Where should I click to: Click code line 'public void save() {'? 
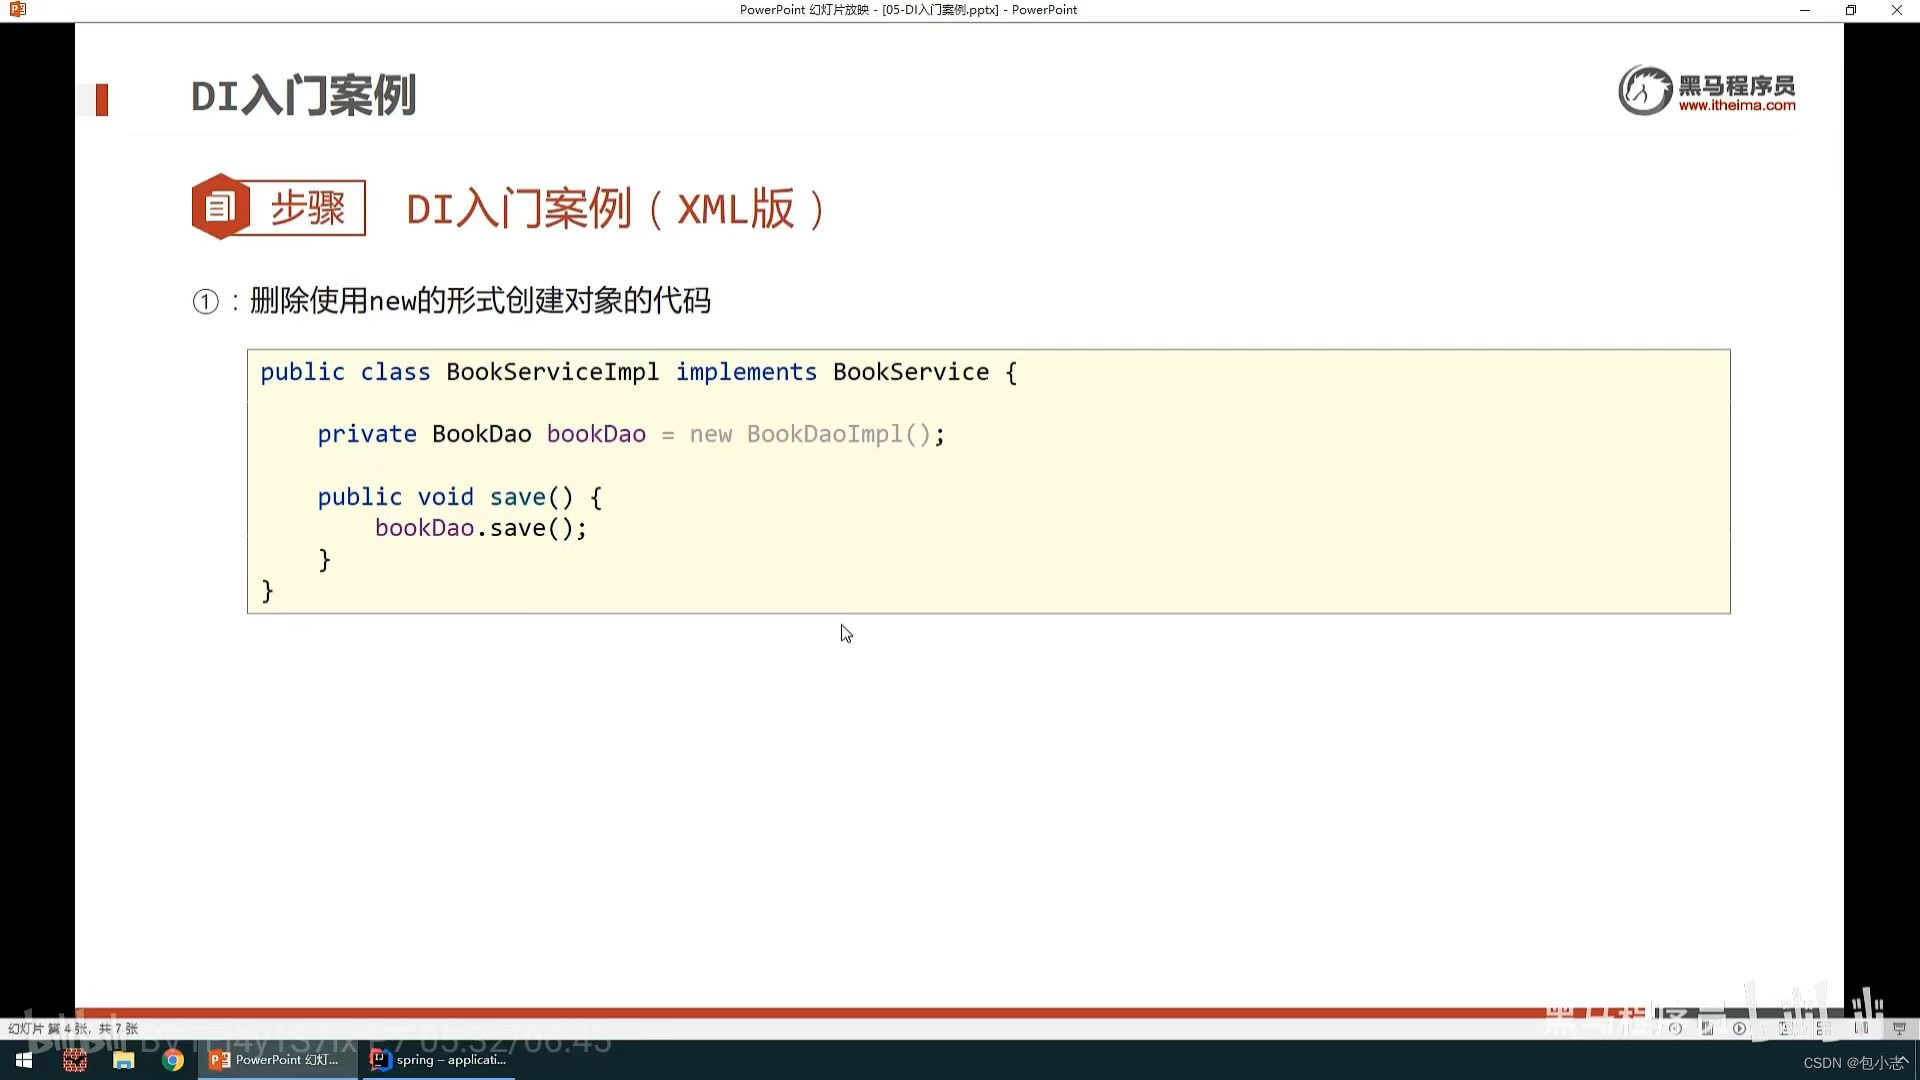460,497
